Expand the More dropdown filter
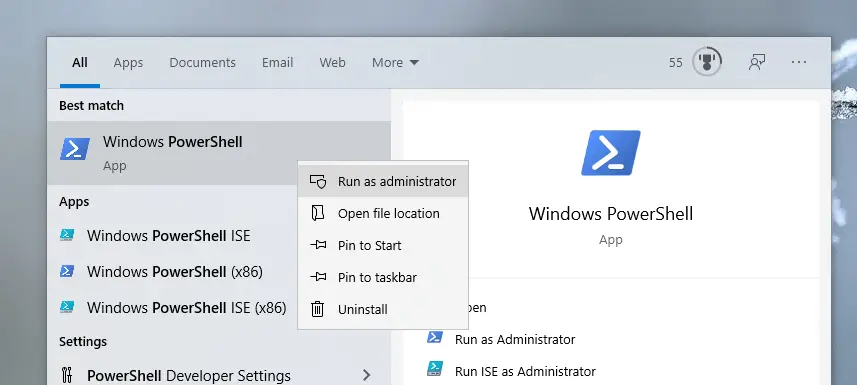This screenshot has width=857, height=385. (395, 62)
